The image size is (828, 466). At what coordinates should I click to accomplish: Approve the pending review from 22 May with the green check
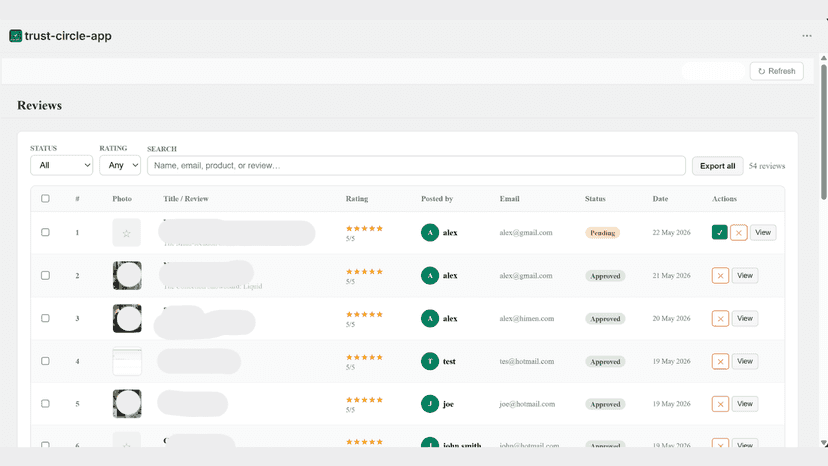click(720, 232)
